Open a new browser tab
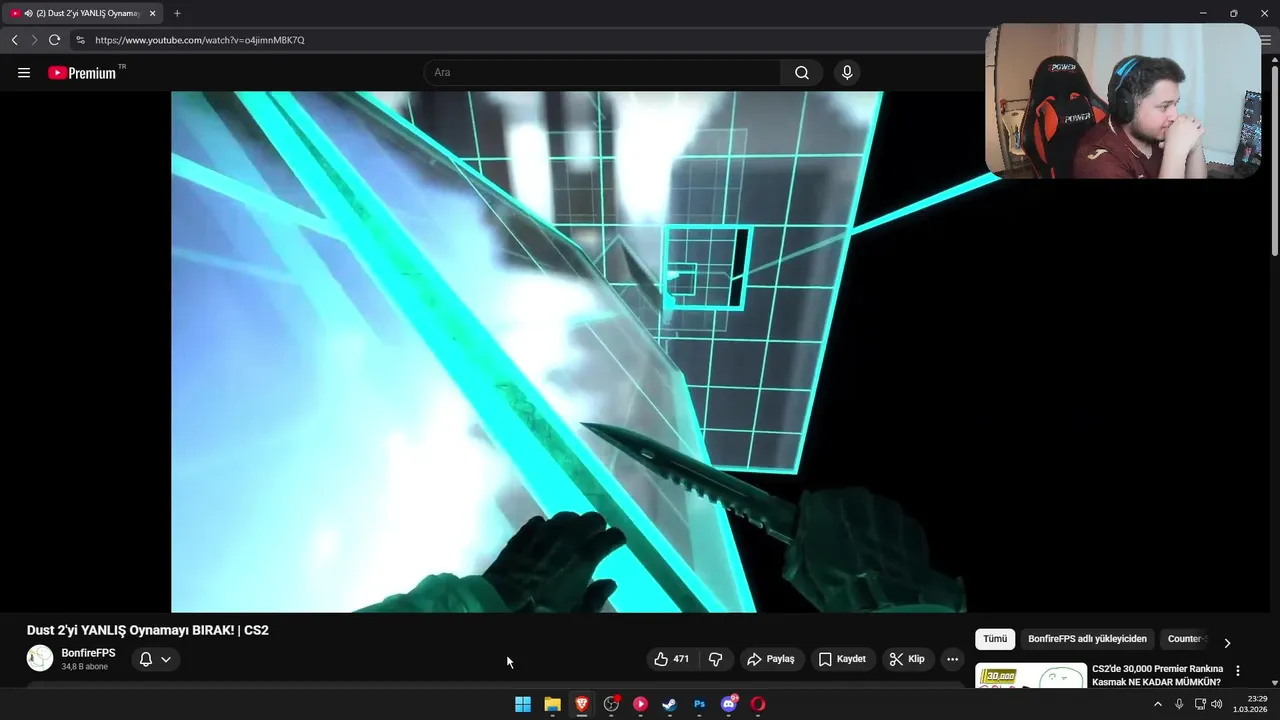1280x720 pixels. click(x=177, y=13)
